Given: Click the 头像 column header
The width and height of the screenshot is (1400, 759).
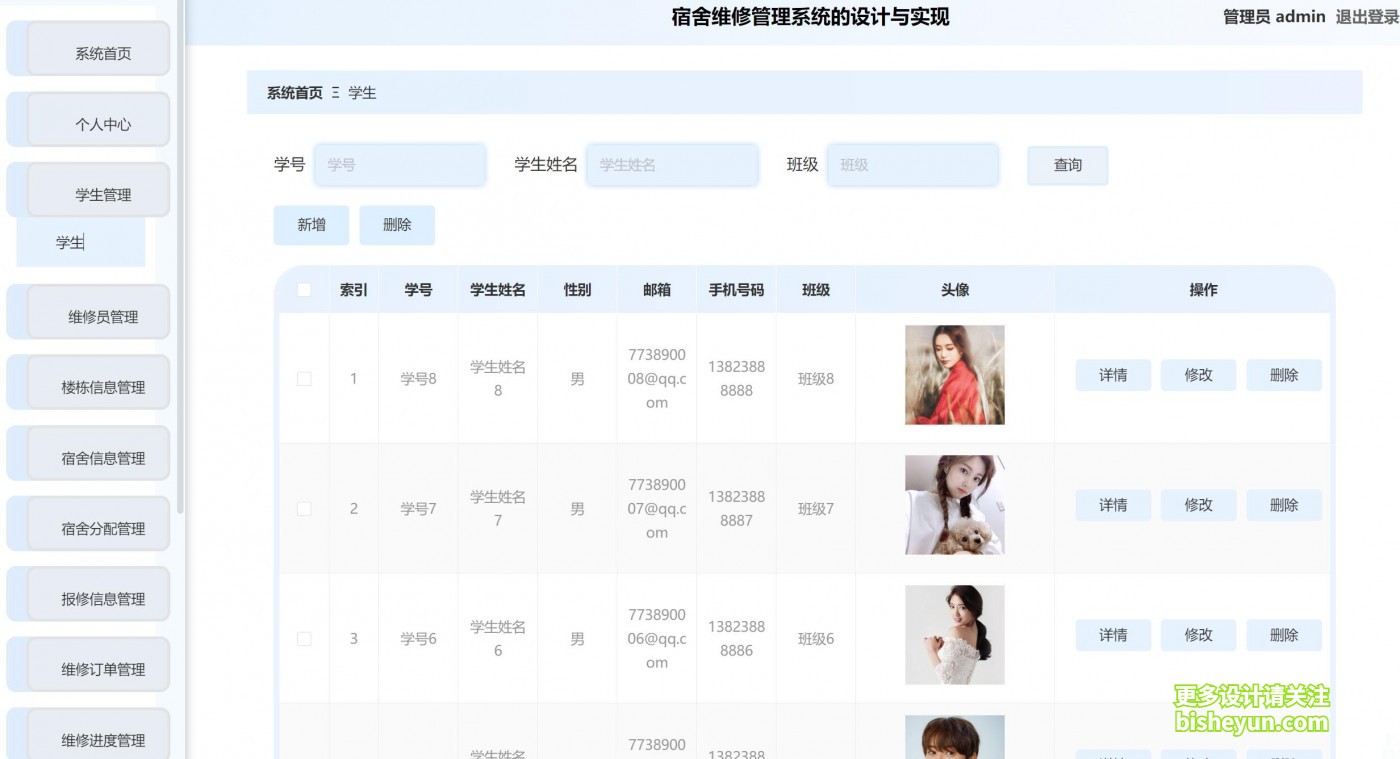Looking at the screenshot, I should pos(955,290).
